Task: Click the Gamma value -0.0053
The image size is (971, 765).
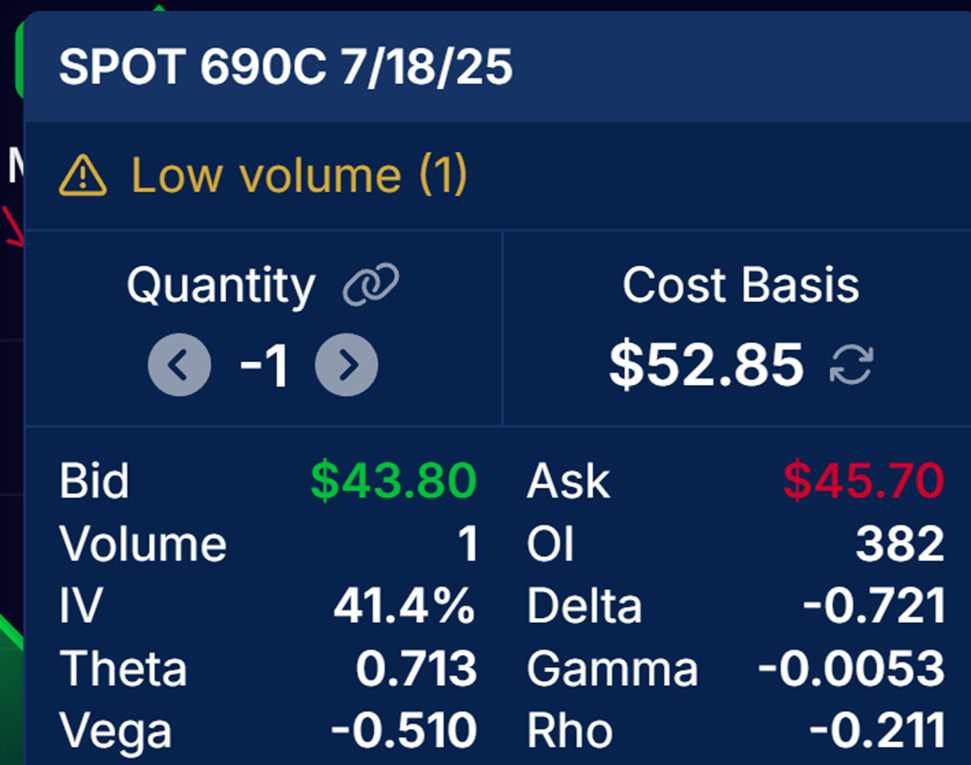Action: click(x=851, y=668)
